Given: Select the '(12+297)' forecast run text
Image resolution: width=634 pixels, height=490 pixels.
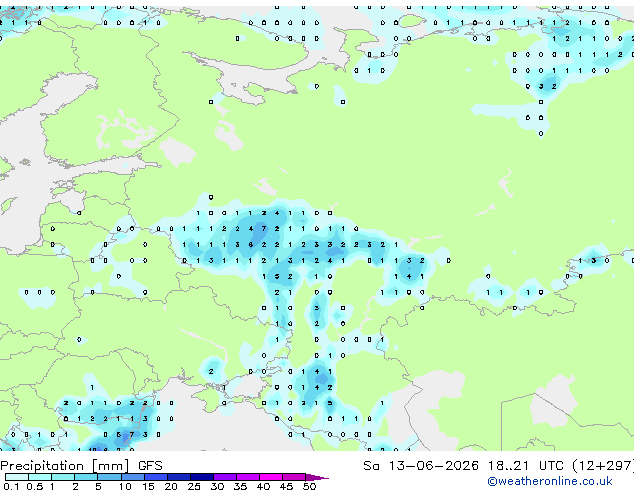Looking at the screenshot, I should point(603,466).
